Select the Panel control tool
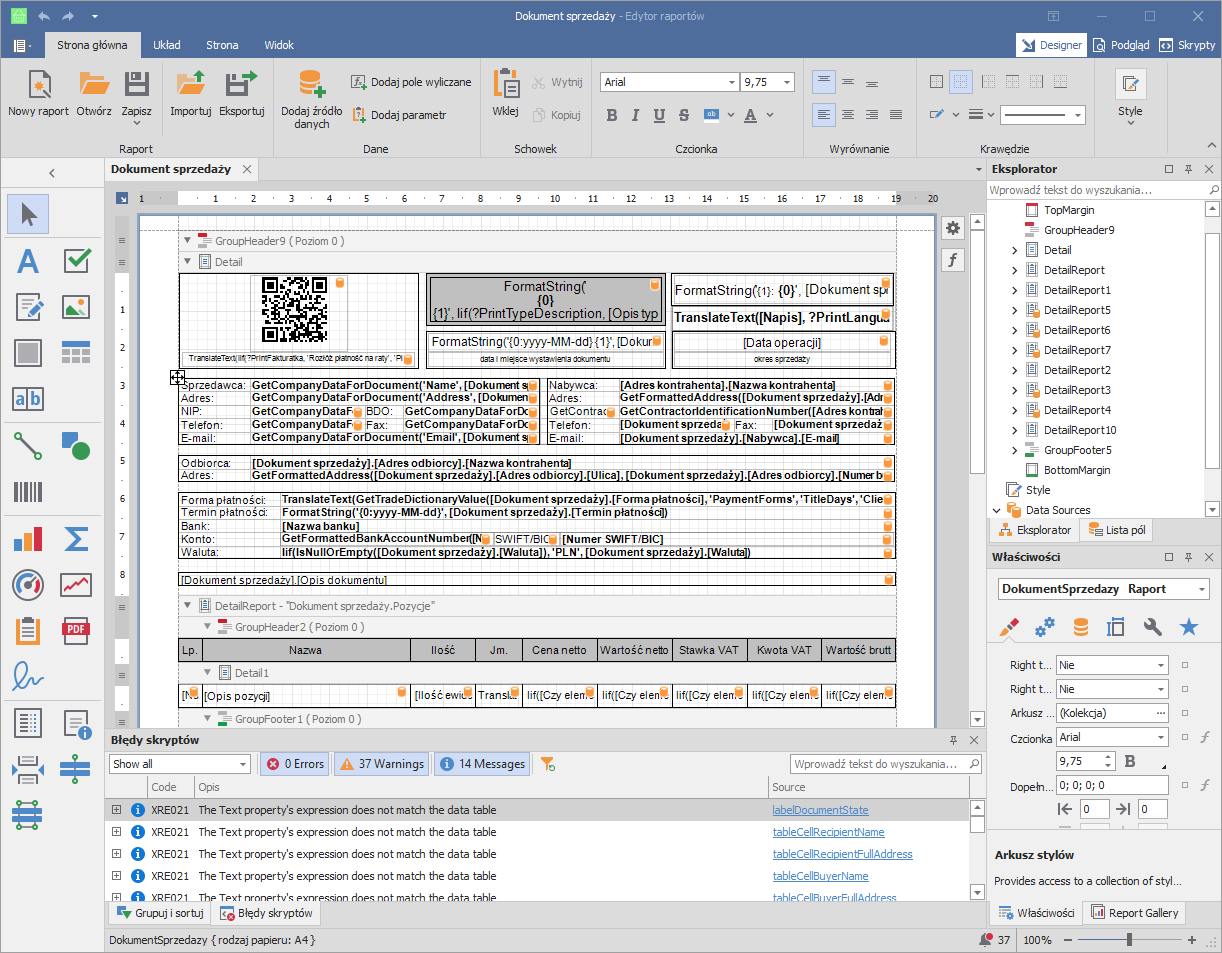The width and height of the screenshot is (1222, 953). pos(28,353)
